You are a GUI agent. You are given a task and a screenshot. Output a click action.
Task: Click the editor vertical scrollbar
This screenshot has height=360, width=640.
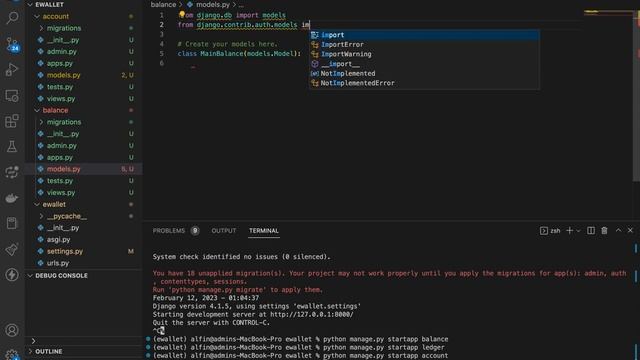click(636, 96)
